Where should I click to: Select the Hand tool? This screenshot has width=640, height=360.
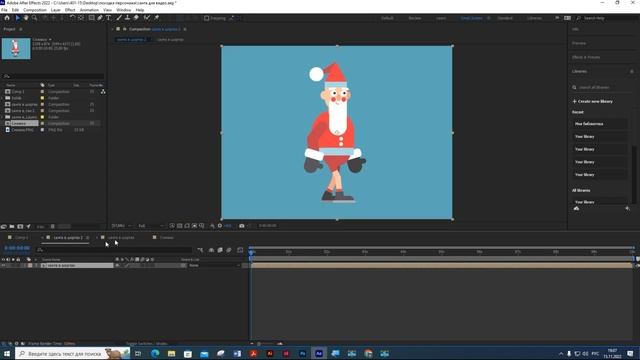click(x=26, y=18)
